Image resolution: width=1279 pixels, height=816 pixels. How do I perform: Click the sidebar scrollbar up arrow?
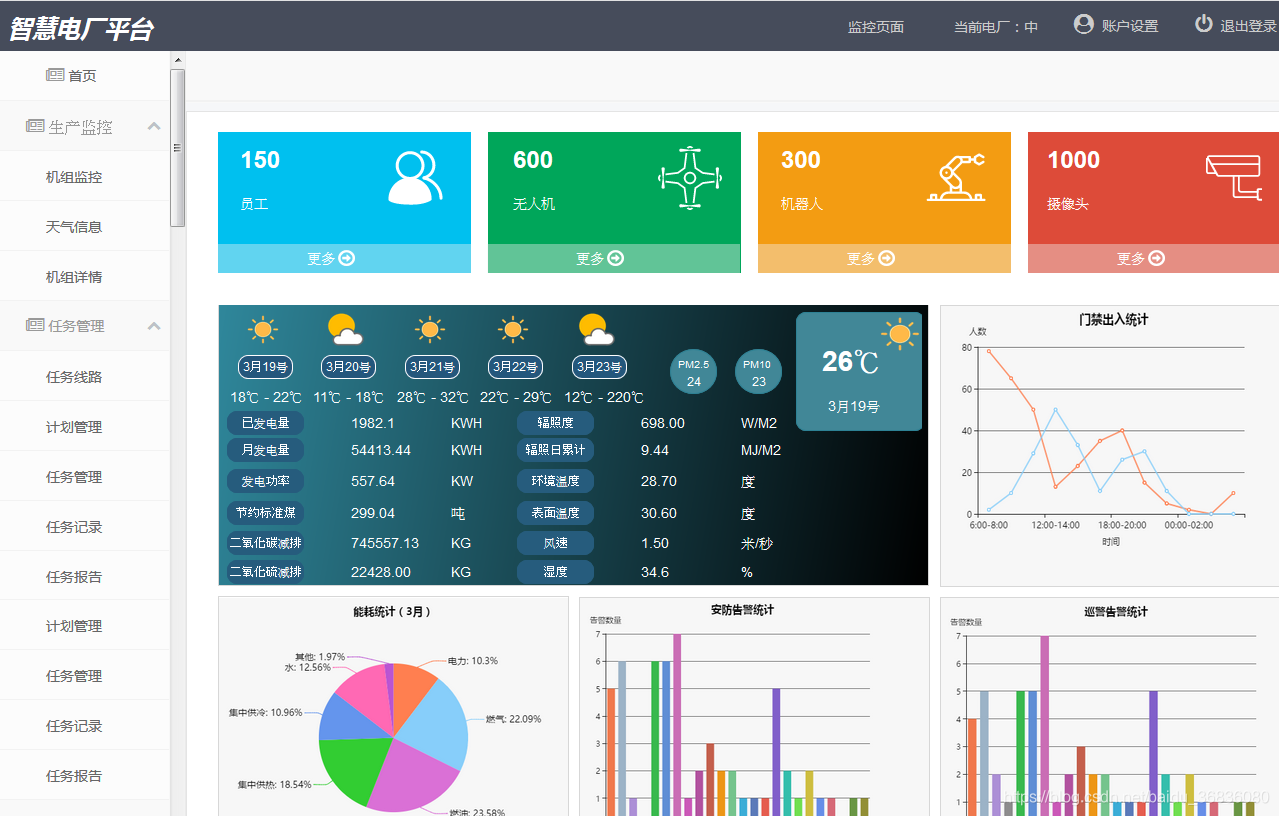click(x=178, y=59)
